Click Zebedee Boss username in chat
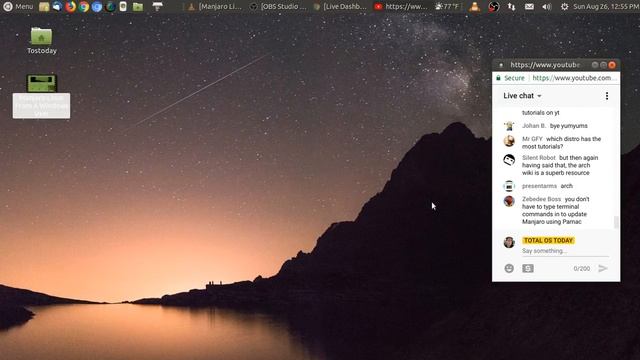Viewport: 640px width, 360px height. tap(541, 199)
